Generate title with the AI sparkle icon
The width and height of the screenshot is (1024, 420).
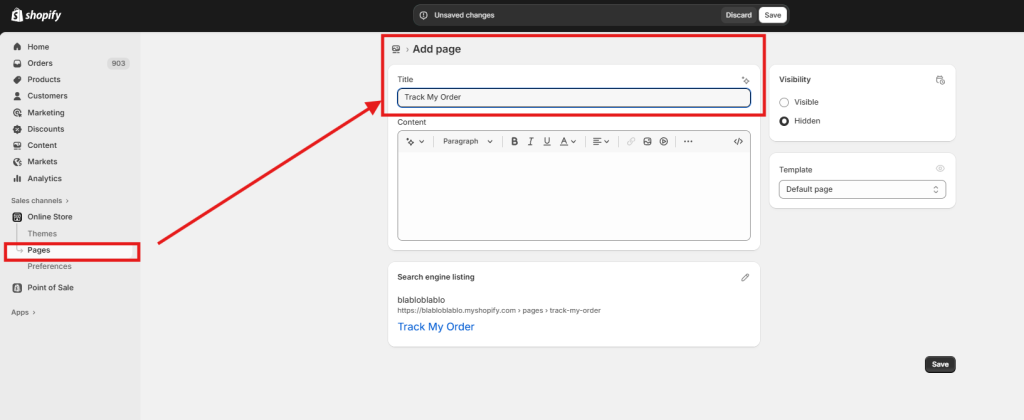point(745,80)
